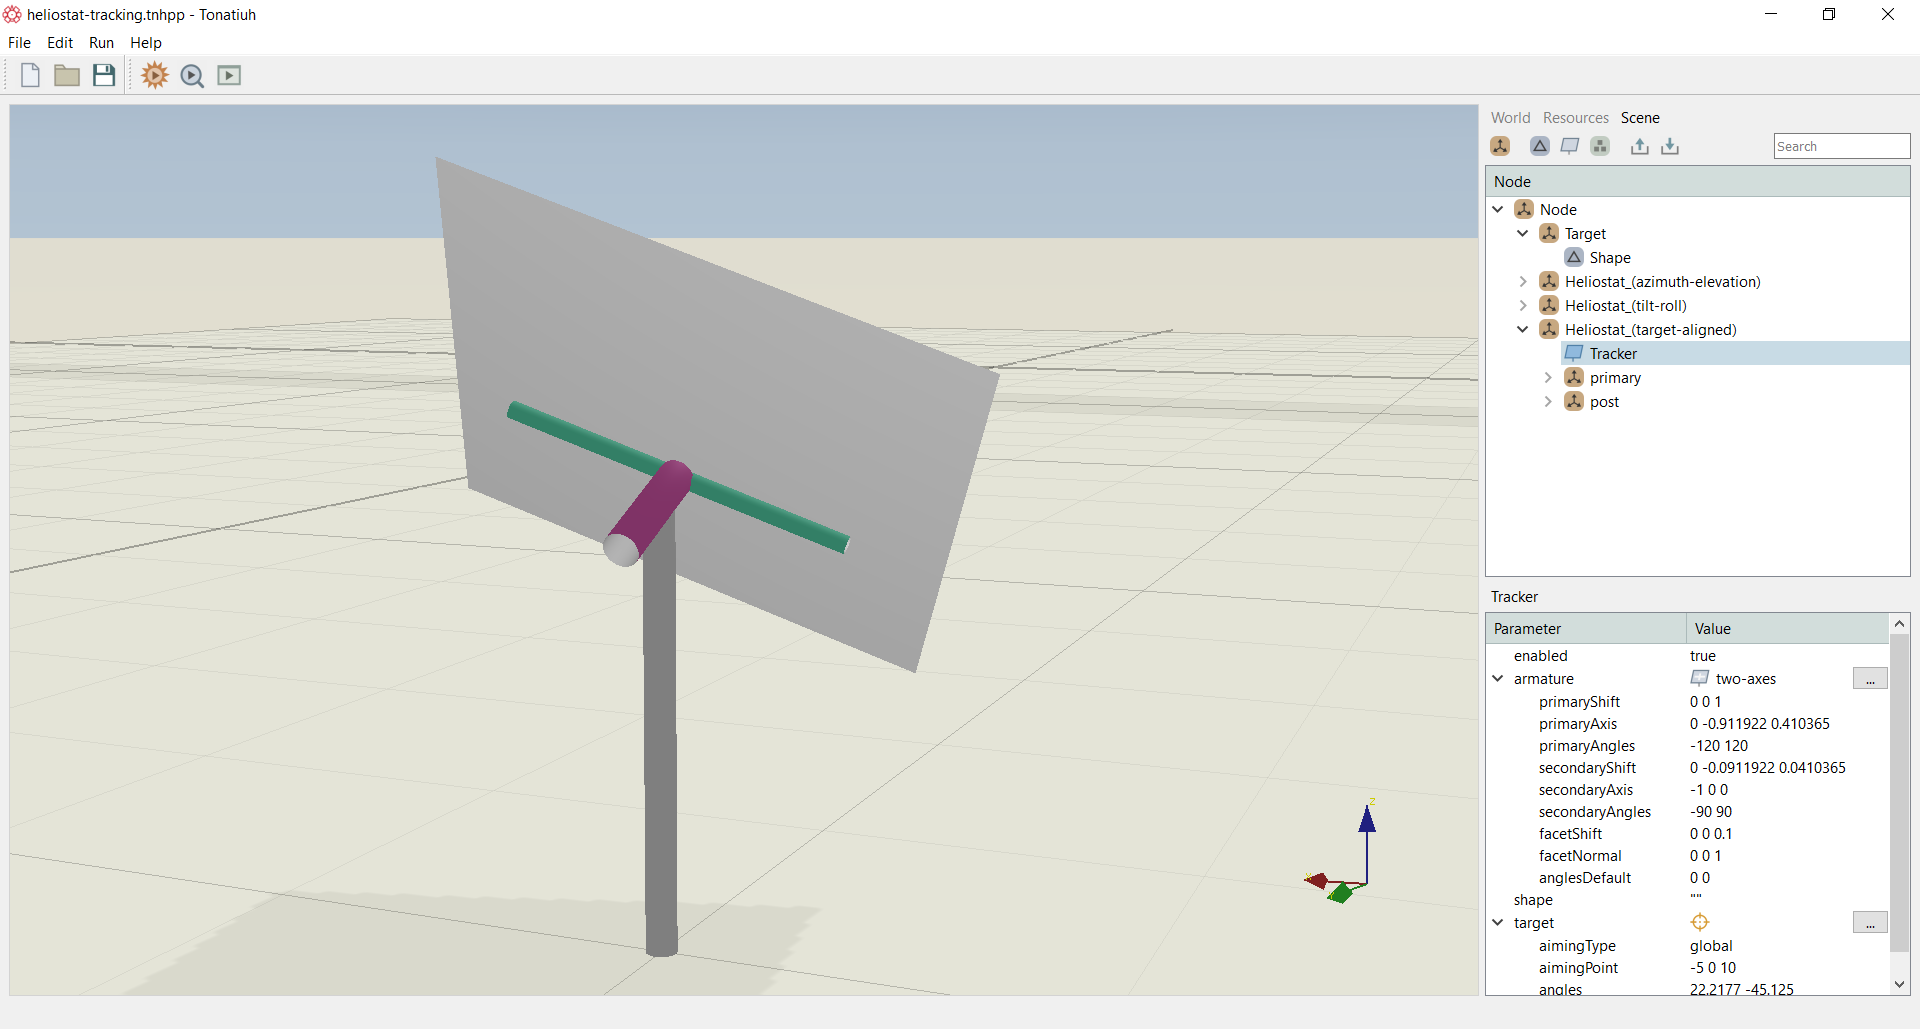
Task: Open the File menu
Action: (x=19, y=43)
